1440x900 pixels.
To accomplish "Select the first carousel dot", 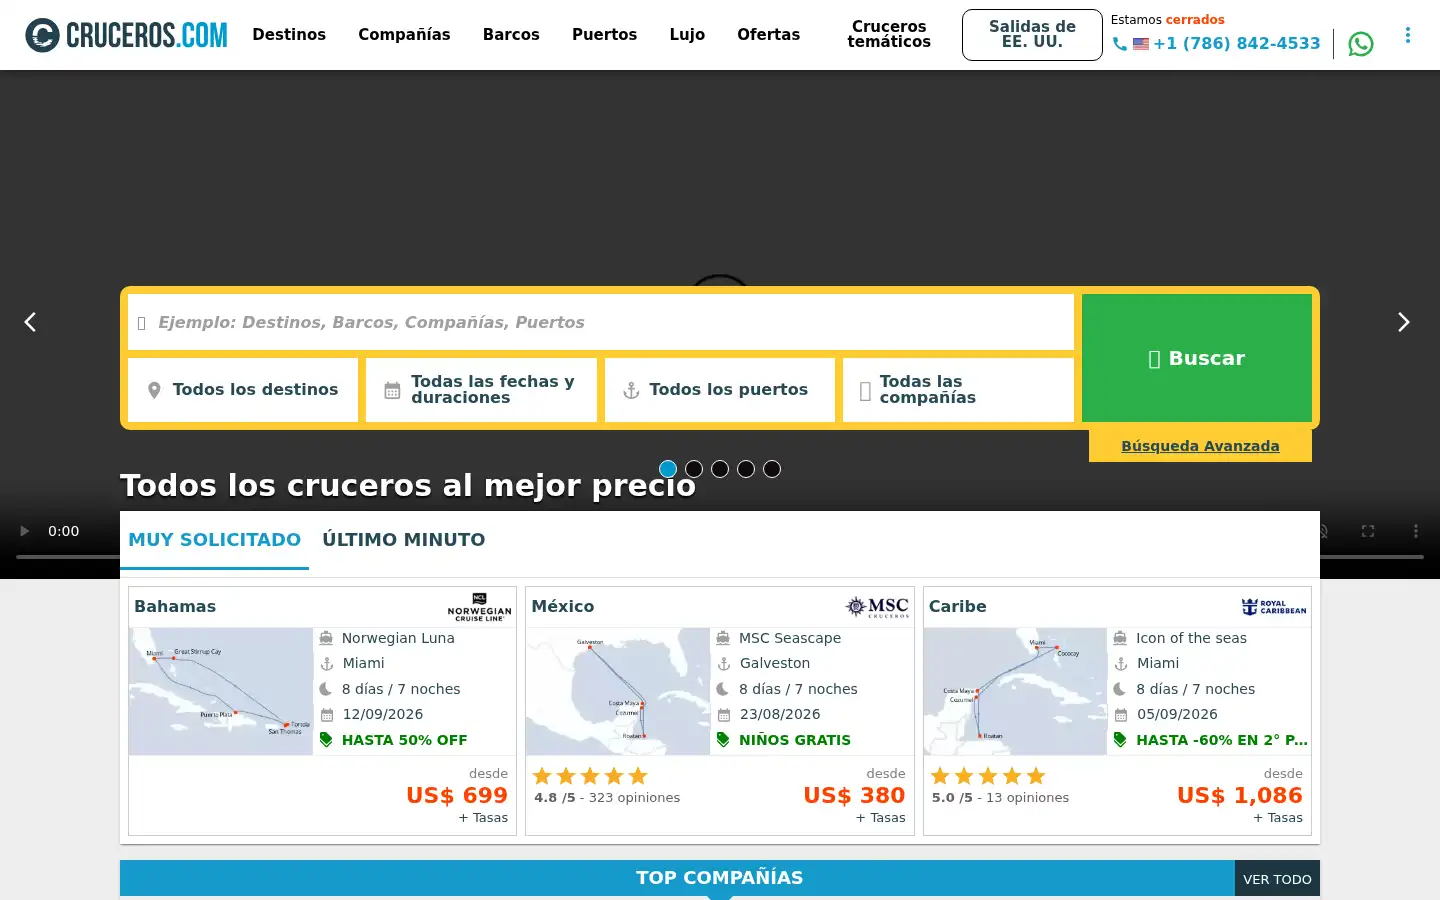I will point(668,469).
